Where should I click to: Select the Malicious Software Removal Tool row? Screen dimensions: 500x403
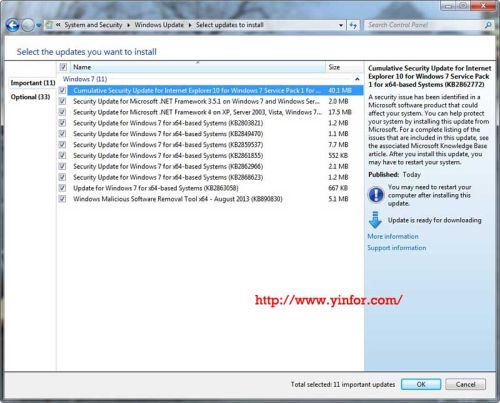215,199
